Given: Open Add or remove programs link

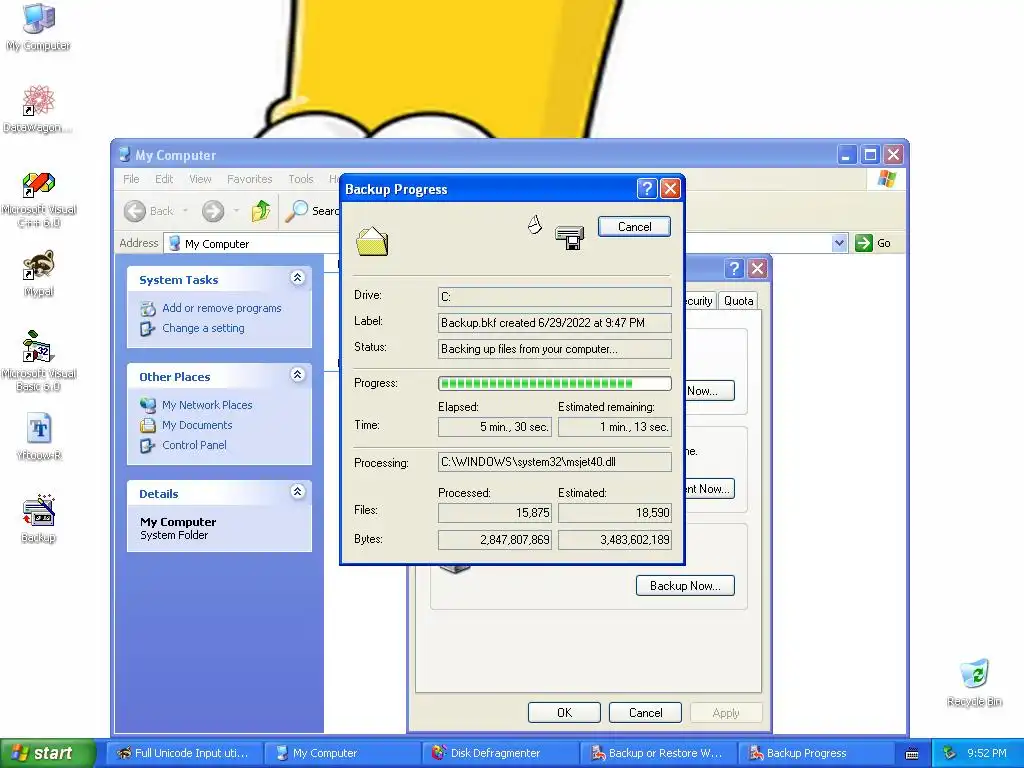Looking at the screenshot, I should click(221, 308).
